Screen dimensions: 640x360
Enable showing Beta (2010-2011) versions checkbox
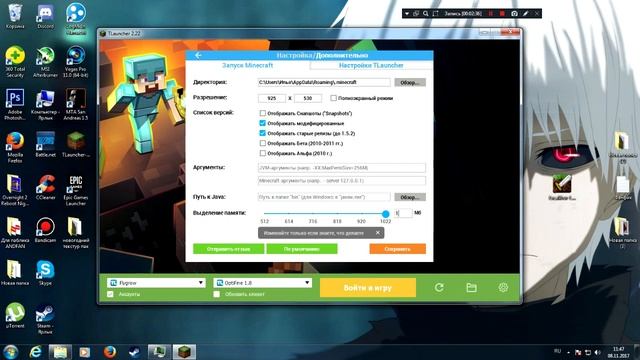point(262,143)
